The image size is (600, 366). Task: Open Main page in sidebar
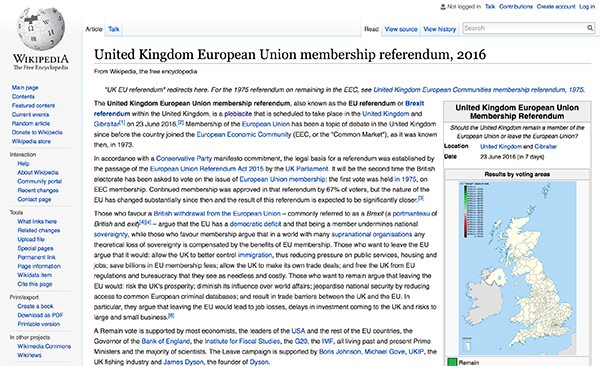click(x=25, y=88)
